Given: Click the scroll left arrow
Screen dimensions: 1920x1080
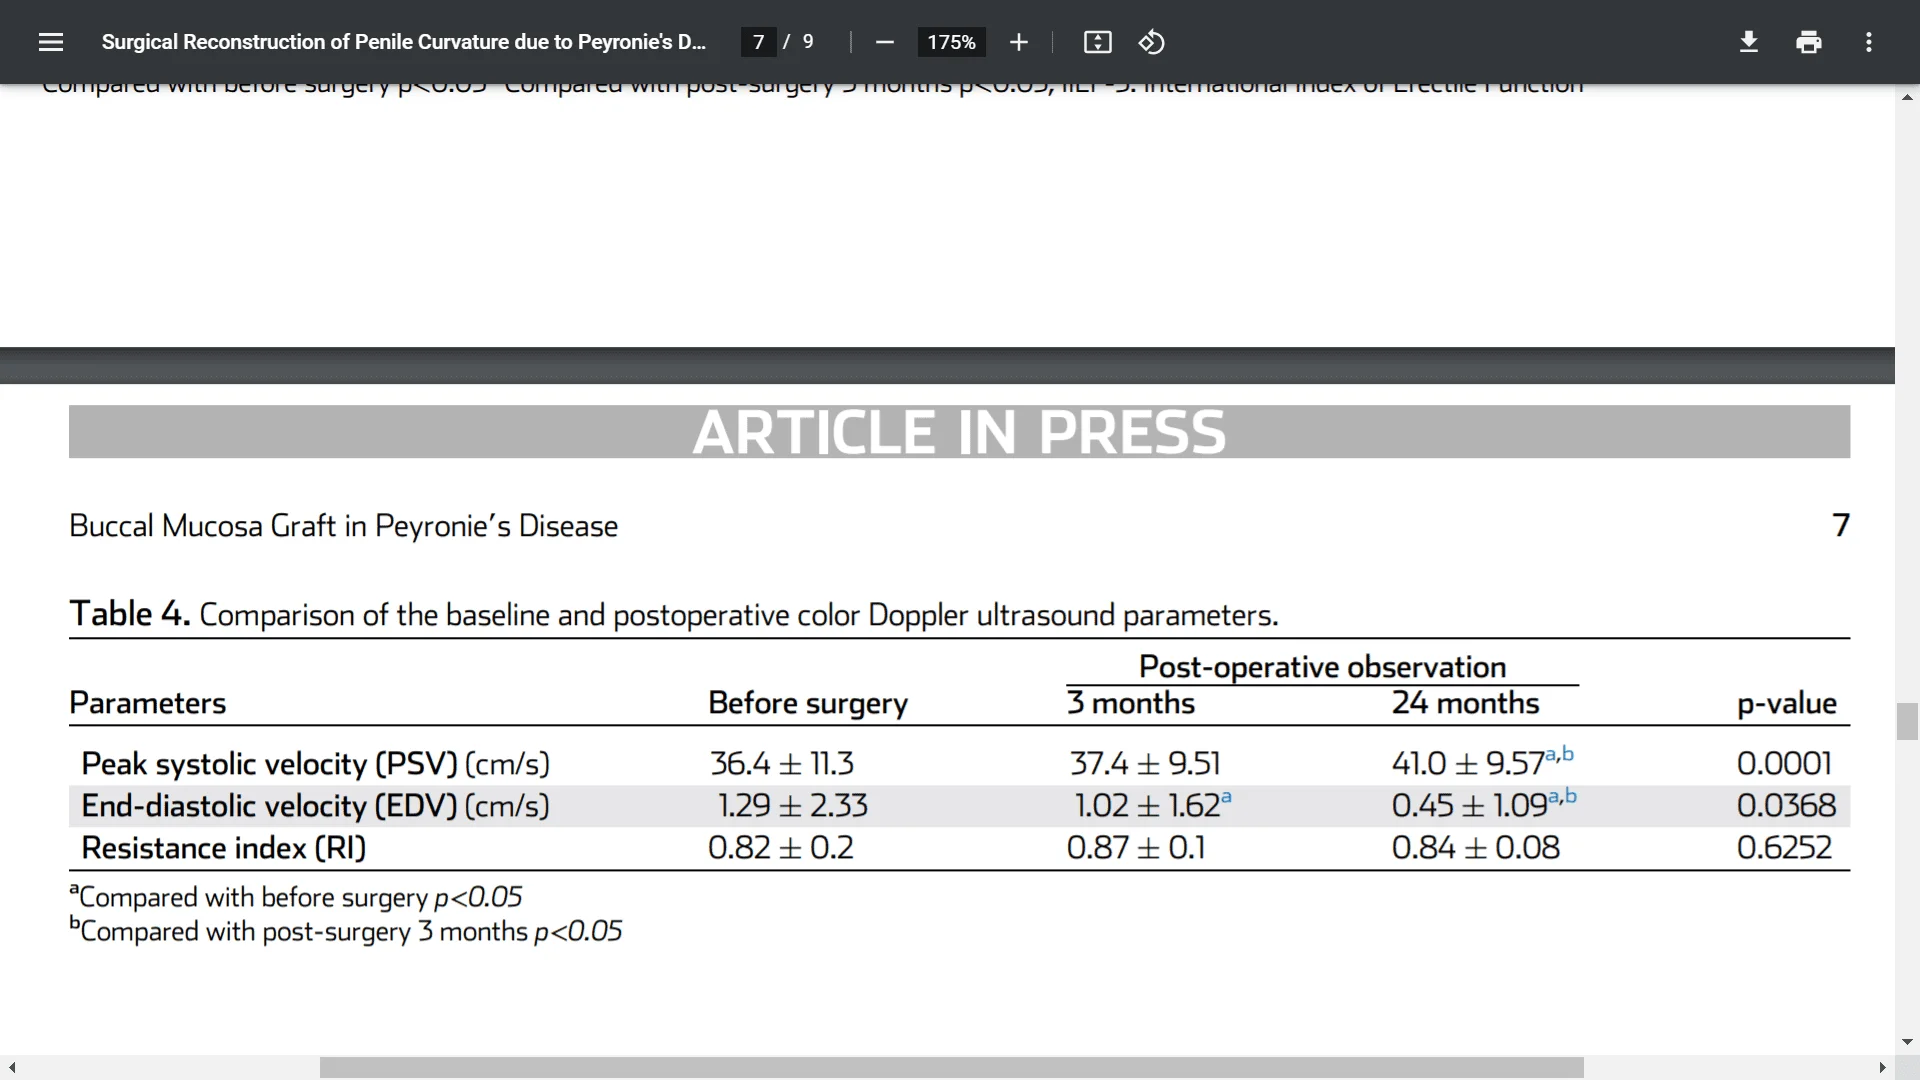Looking at the screenshot, I should point(12,1068).
